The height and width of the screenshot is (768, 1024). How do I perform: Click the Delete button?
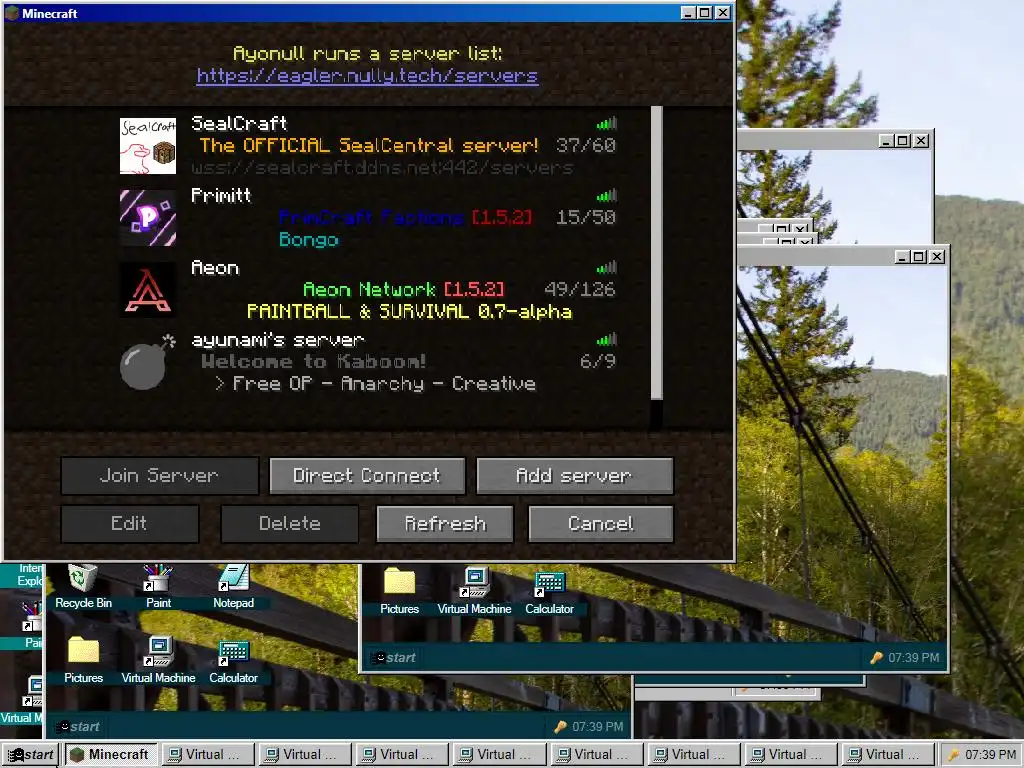tap(289, 524)
